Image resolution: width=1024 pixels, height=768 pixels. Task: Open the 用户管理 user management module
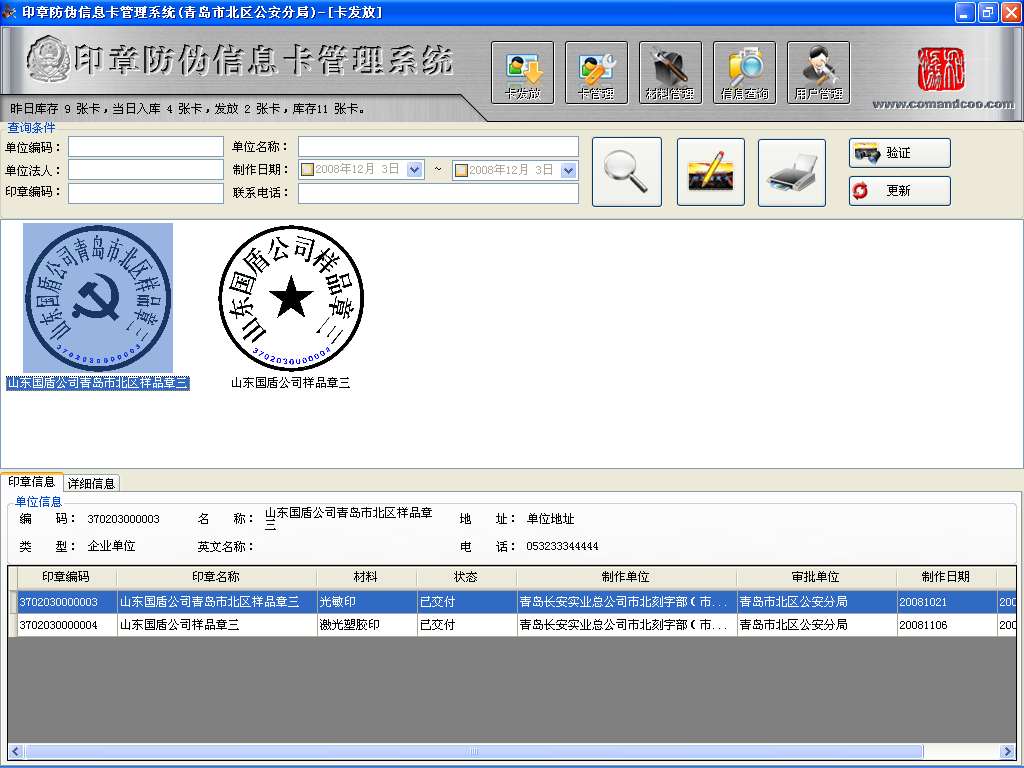[x=818, y=72]
